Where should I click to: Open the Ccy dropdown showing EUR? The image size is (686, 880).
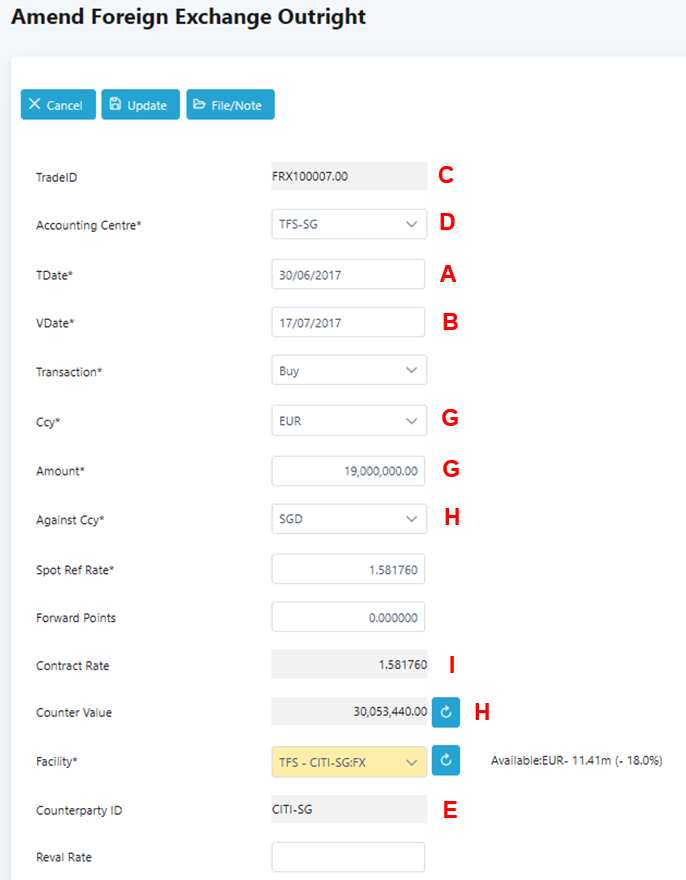(349, 421)
